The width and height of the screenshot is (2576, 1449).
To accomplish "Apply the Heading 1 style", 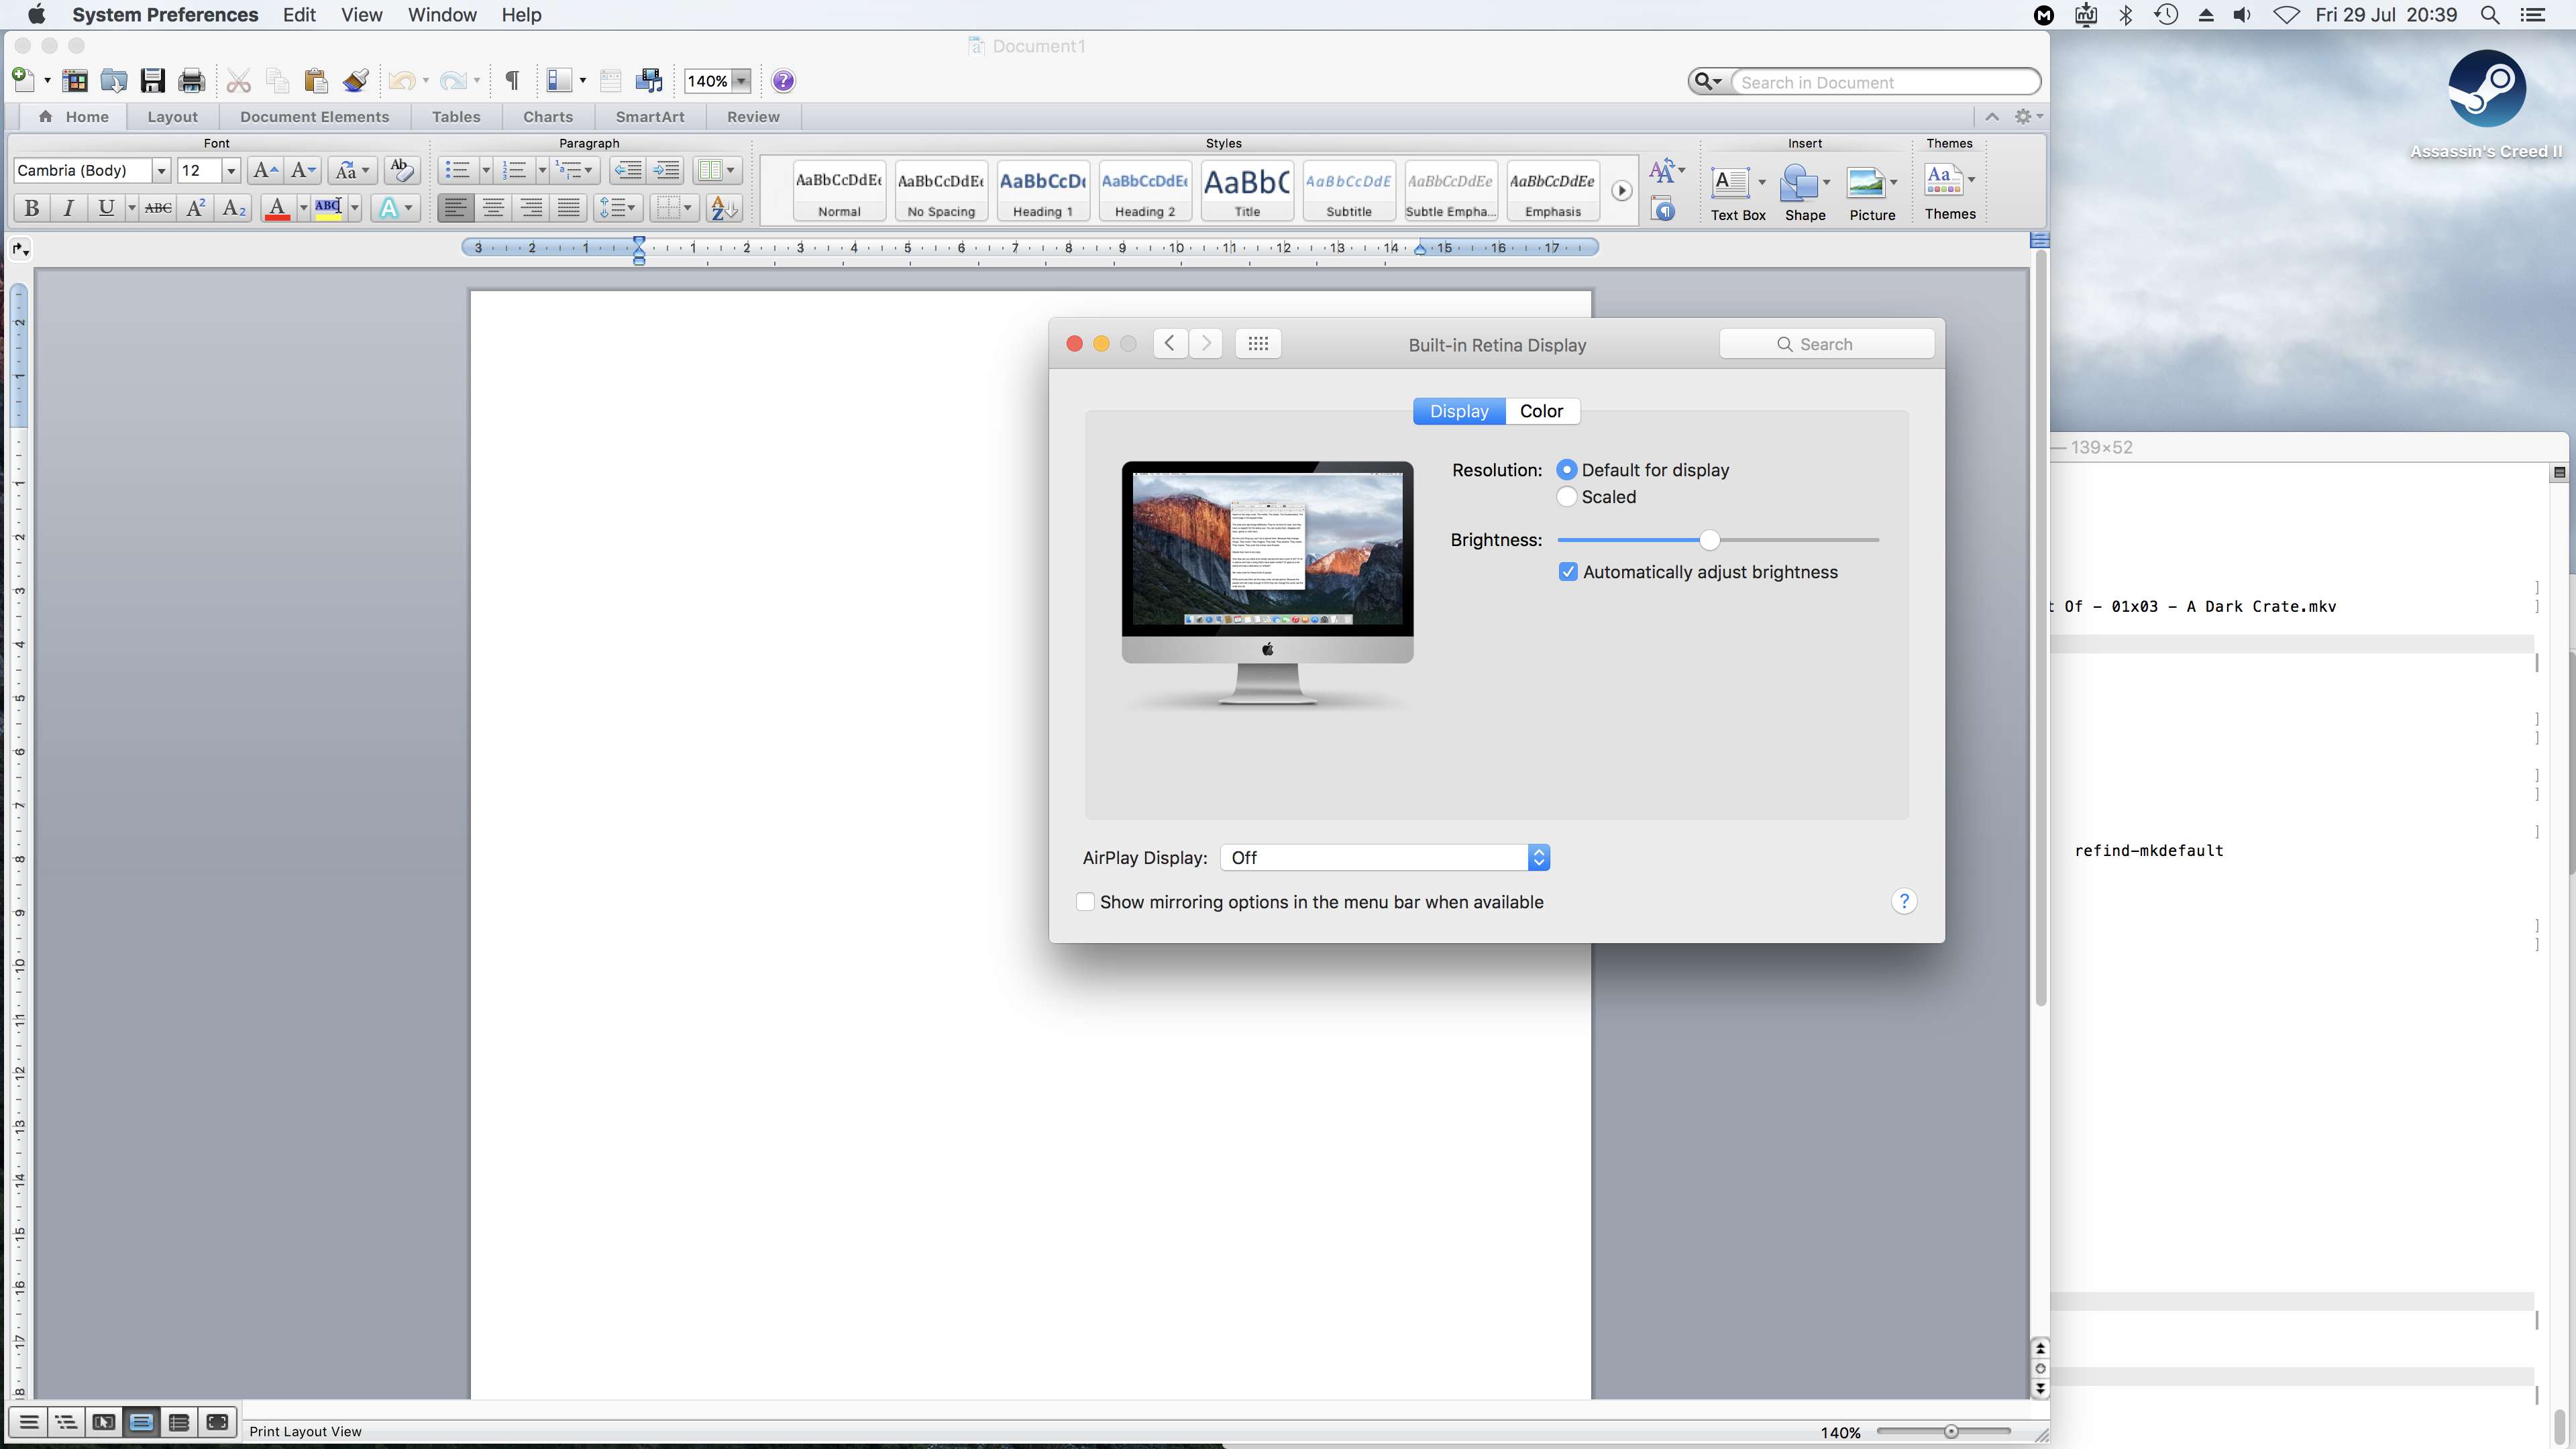I will coord(1042,190).
